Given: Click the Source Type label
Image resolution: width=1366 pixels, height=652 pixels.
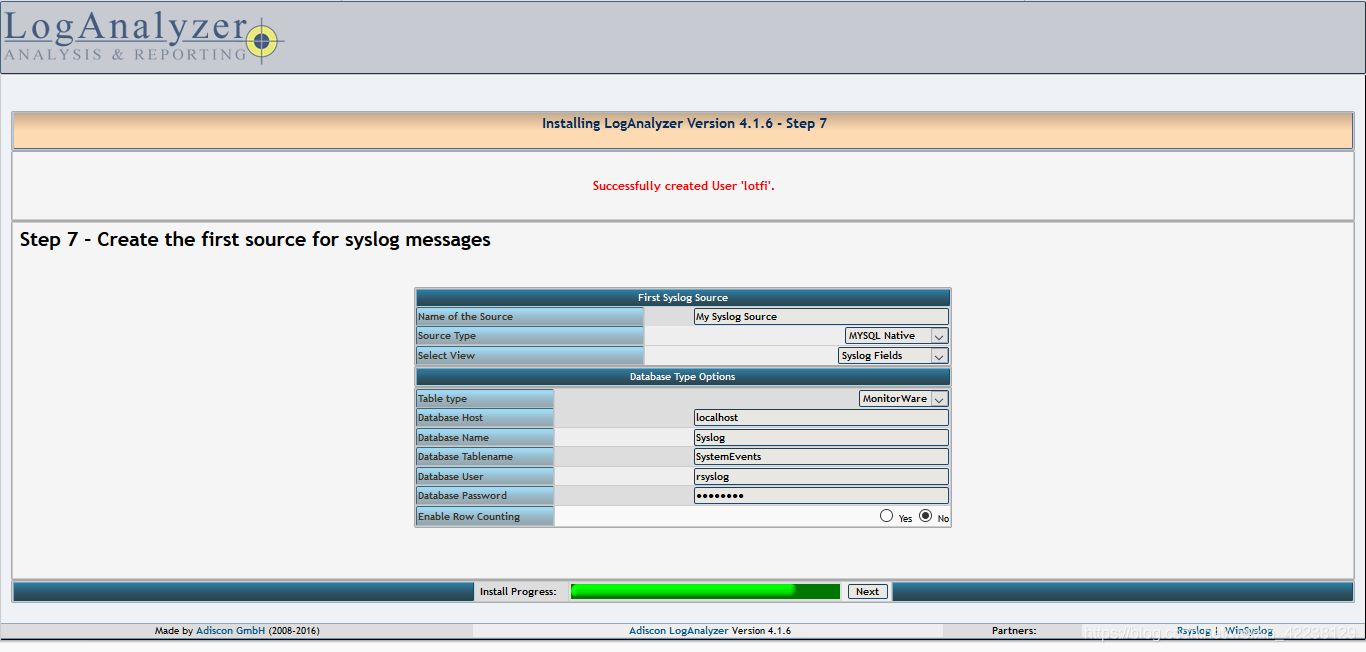Looking at the screenshot, I should [x=447, y=336].
